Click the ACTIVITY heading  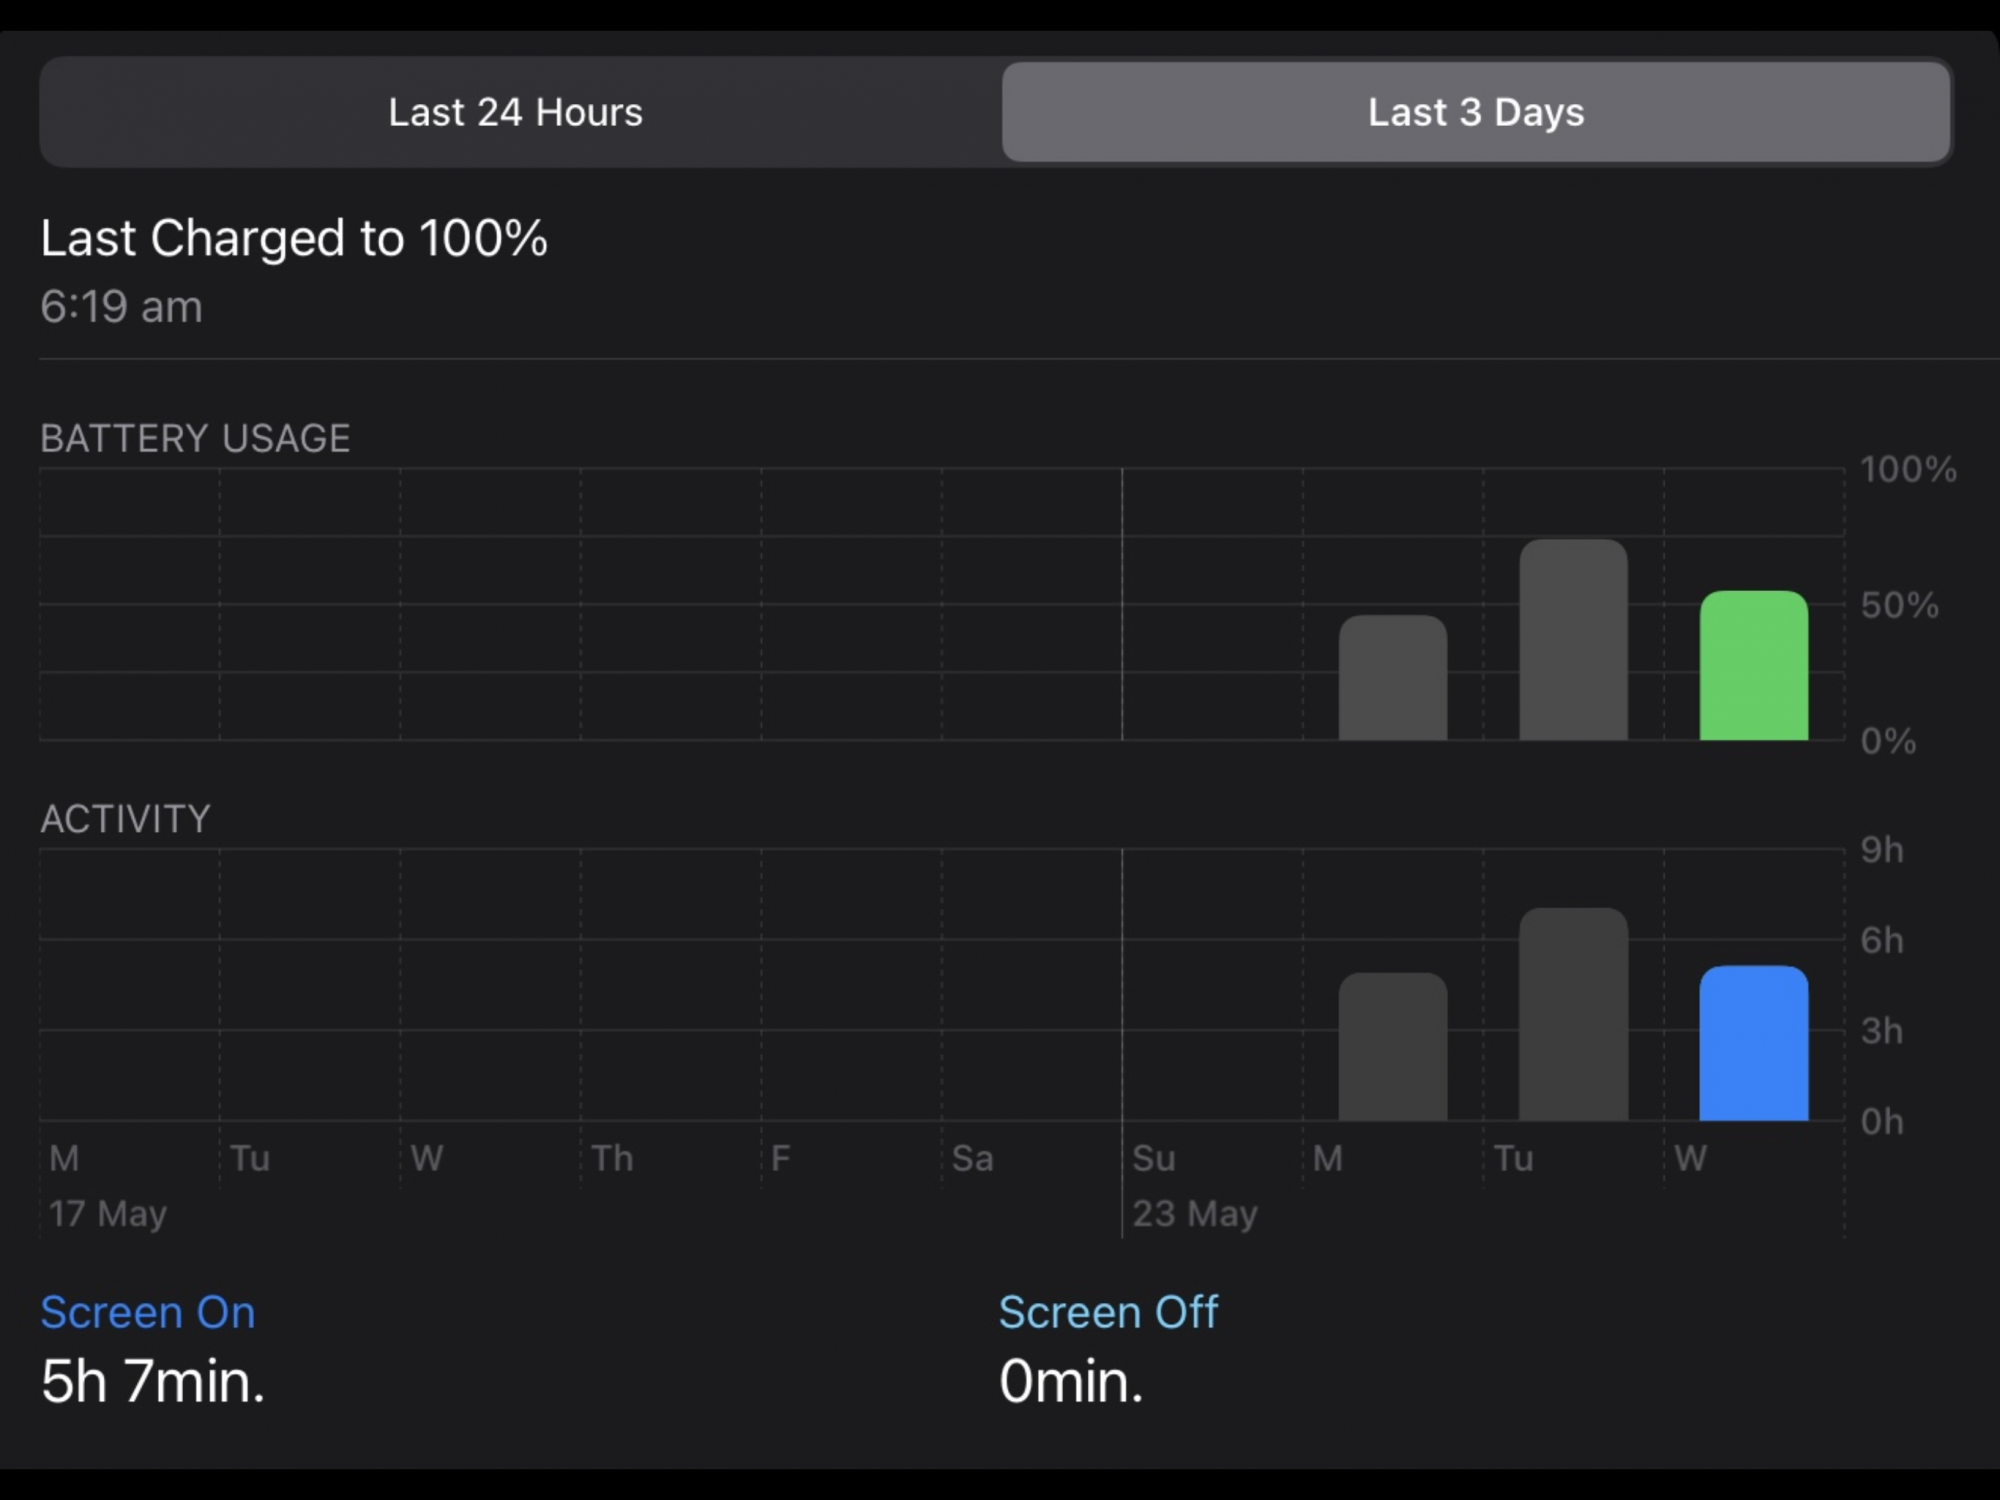tap(126, 819)
